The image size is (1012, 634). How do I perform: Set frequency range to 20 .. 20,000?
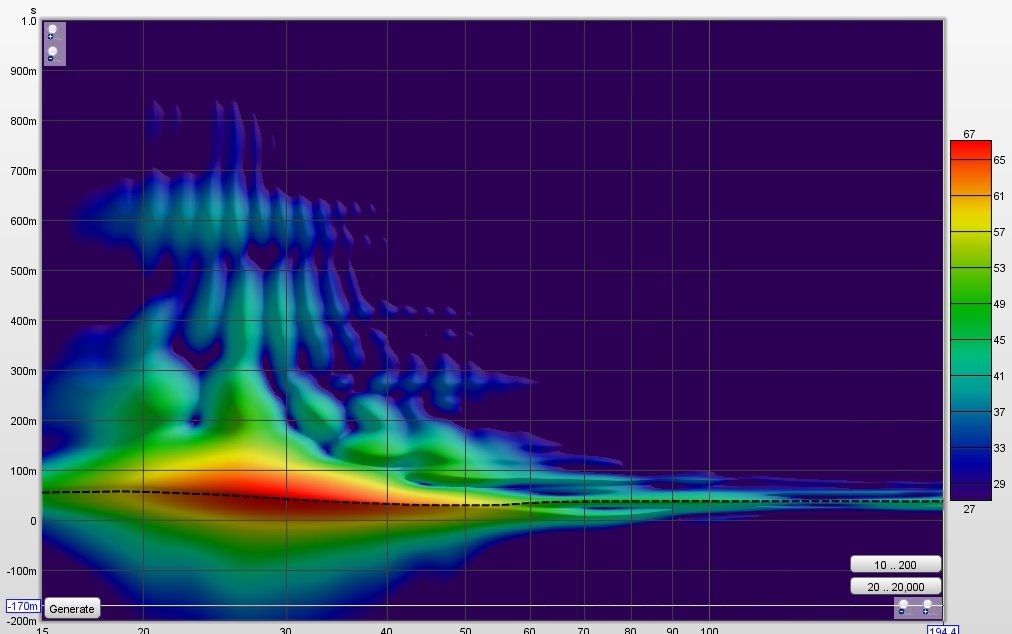coord(895,587)
